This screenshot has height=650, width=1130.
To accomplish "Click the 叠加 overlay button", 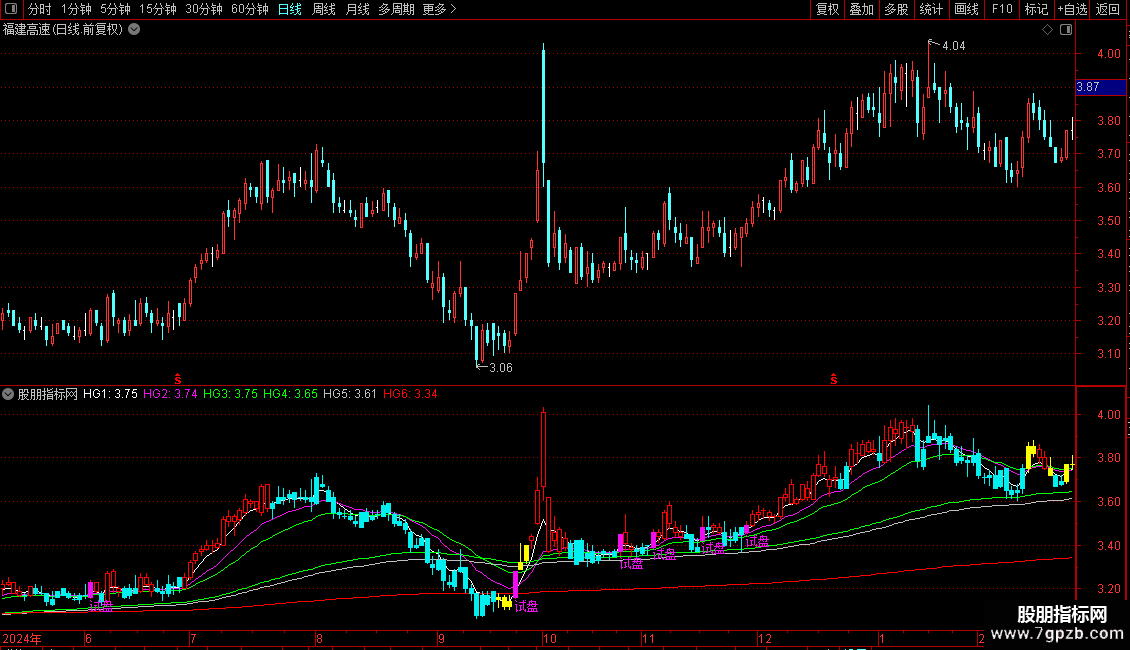I will click(x=862, y=9).
